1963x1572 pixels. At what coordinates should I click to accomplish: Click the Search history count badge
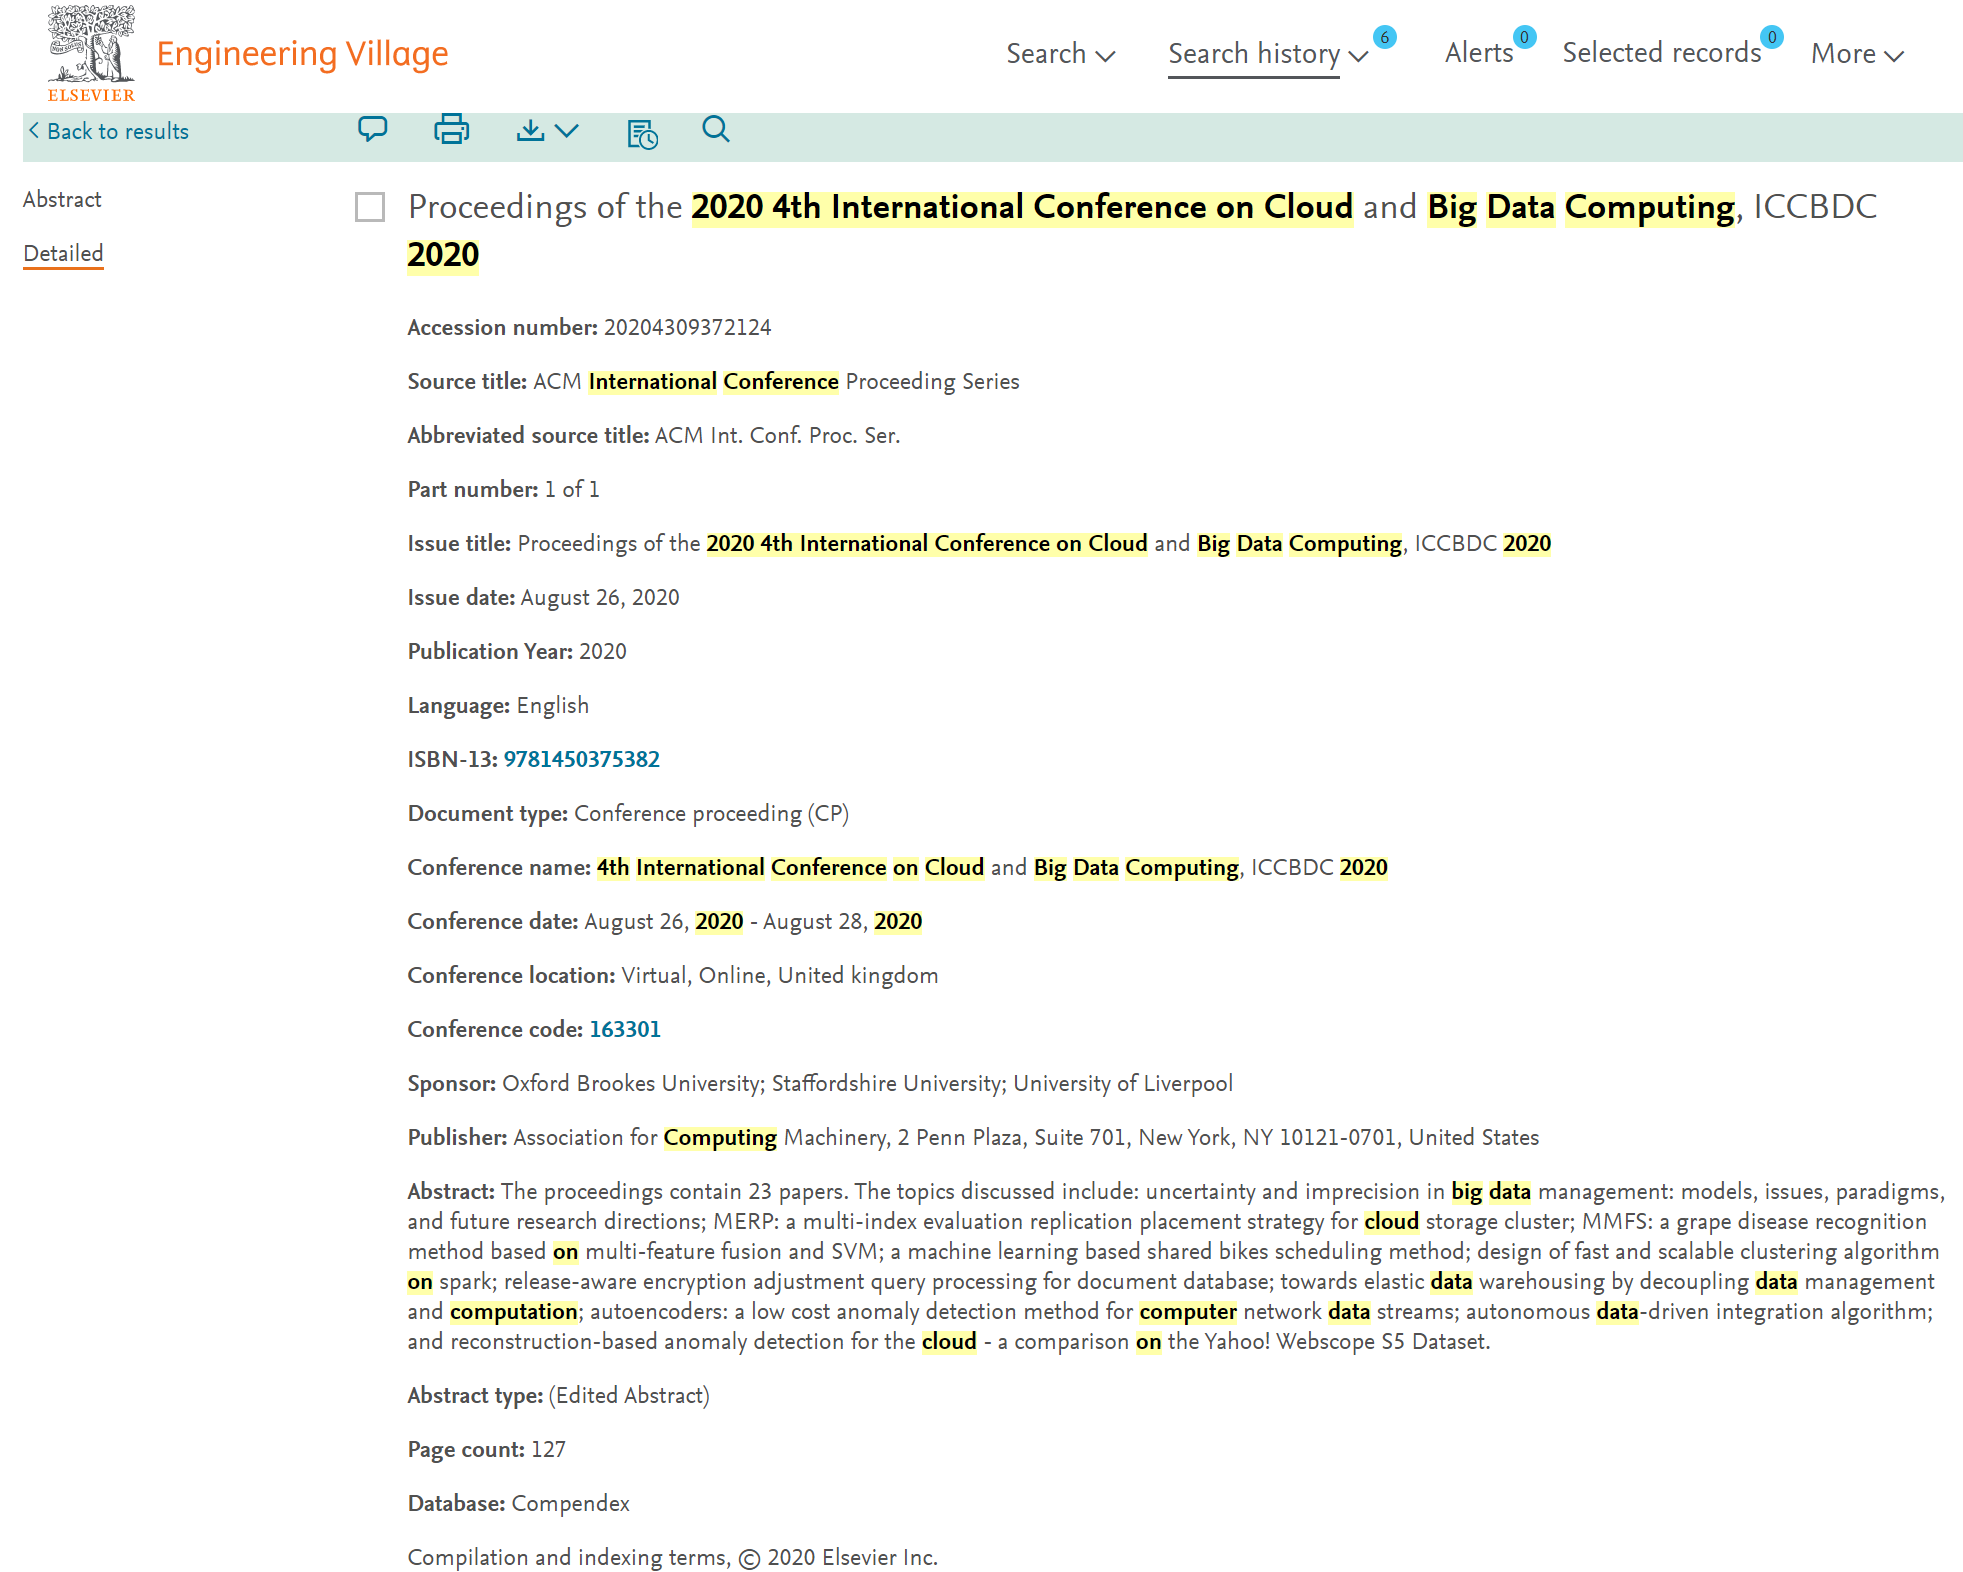(1385, 38)
